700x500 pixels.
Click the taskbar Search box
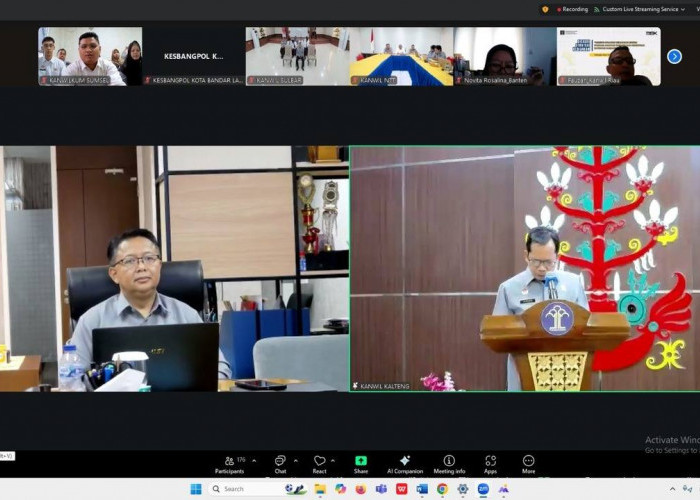[x=258, y=489]
